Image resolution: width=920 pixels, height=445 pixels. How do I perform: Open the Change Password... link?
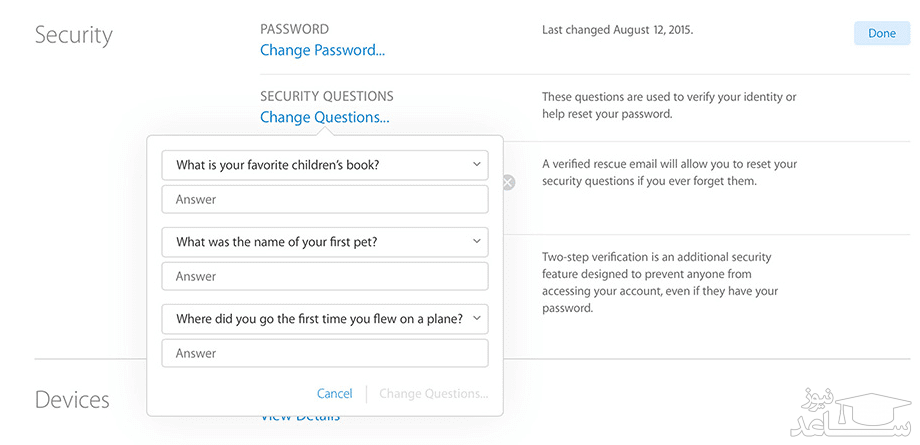(x=322, y=50)
